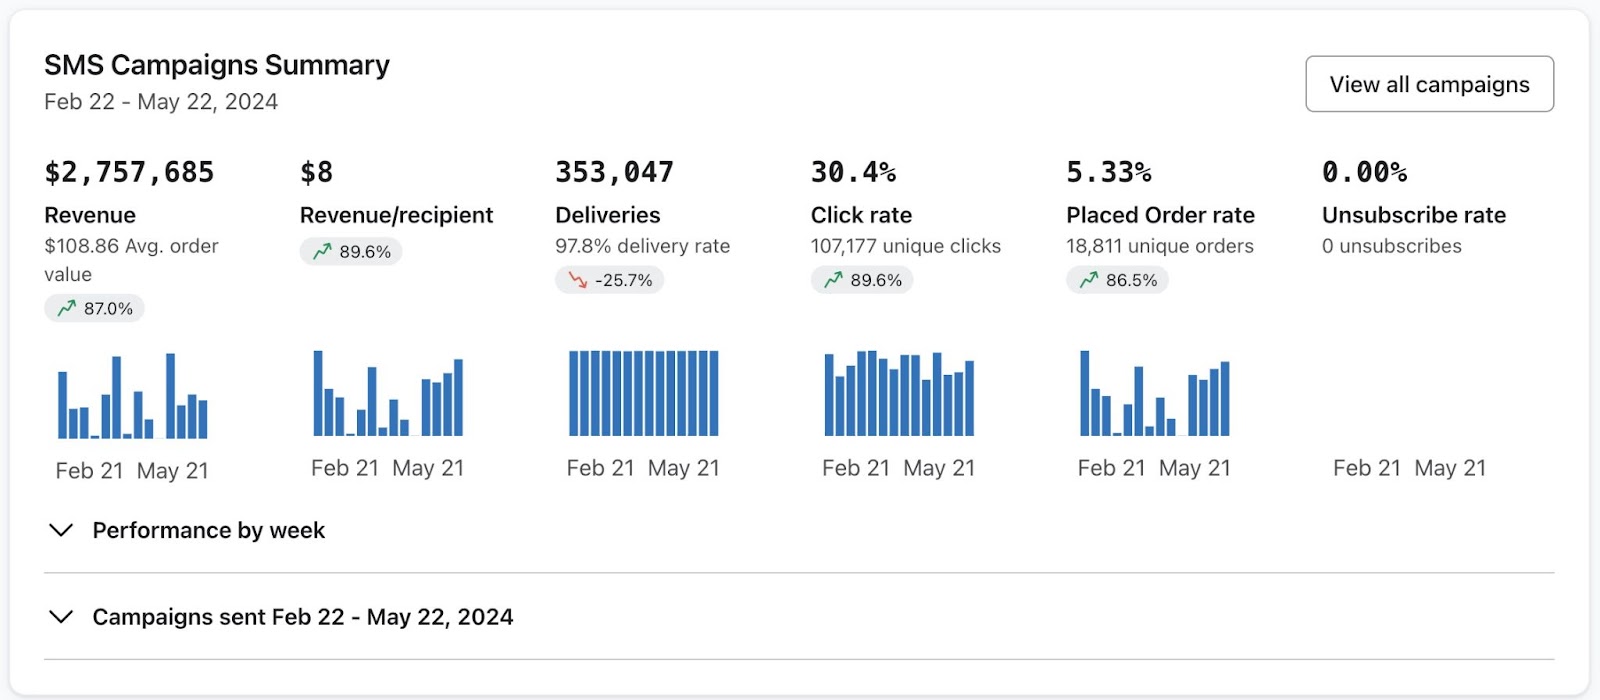Click the Campaigns sent chevron arrow
1600x700 pixels.
[x=61, y=617]
